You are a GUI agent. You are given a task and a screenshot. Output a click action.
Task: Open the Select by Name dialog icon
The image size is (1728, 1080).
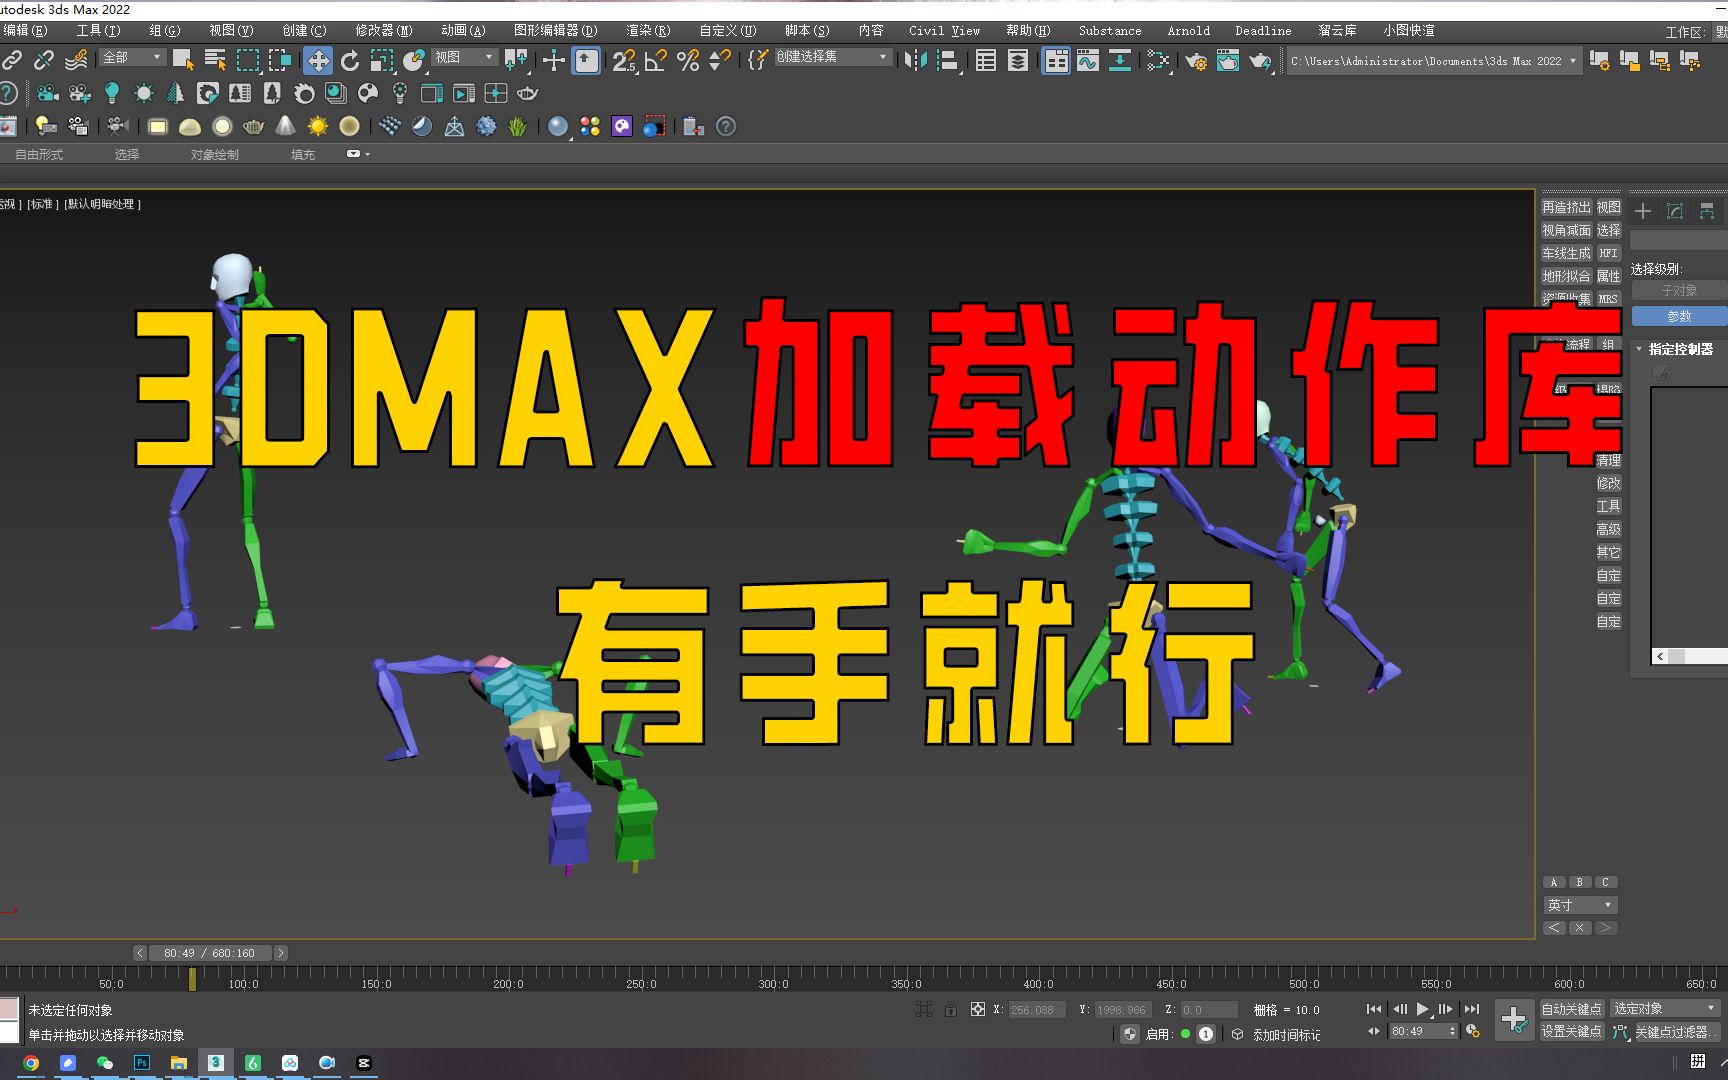(x=215, y=60)
